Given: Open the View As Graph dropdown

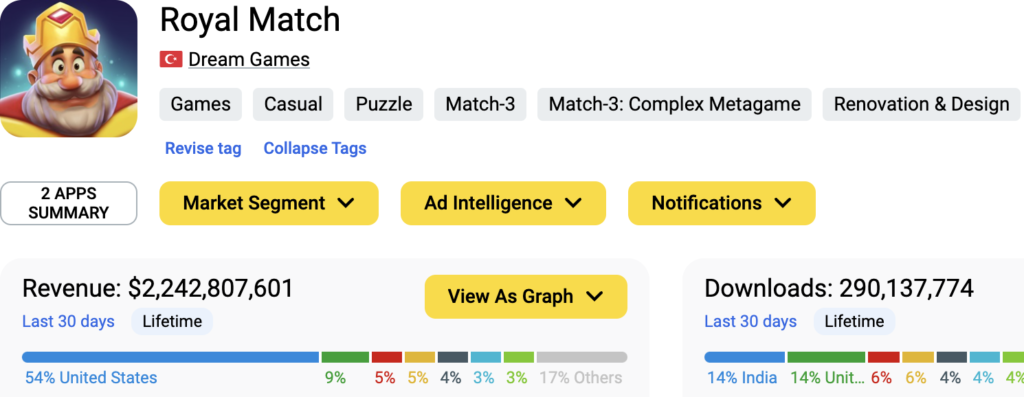Looking at the screenshot, I should [526, 296].
